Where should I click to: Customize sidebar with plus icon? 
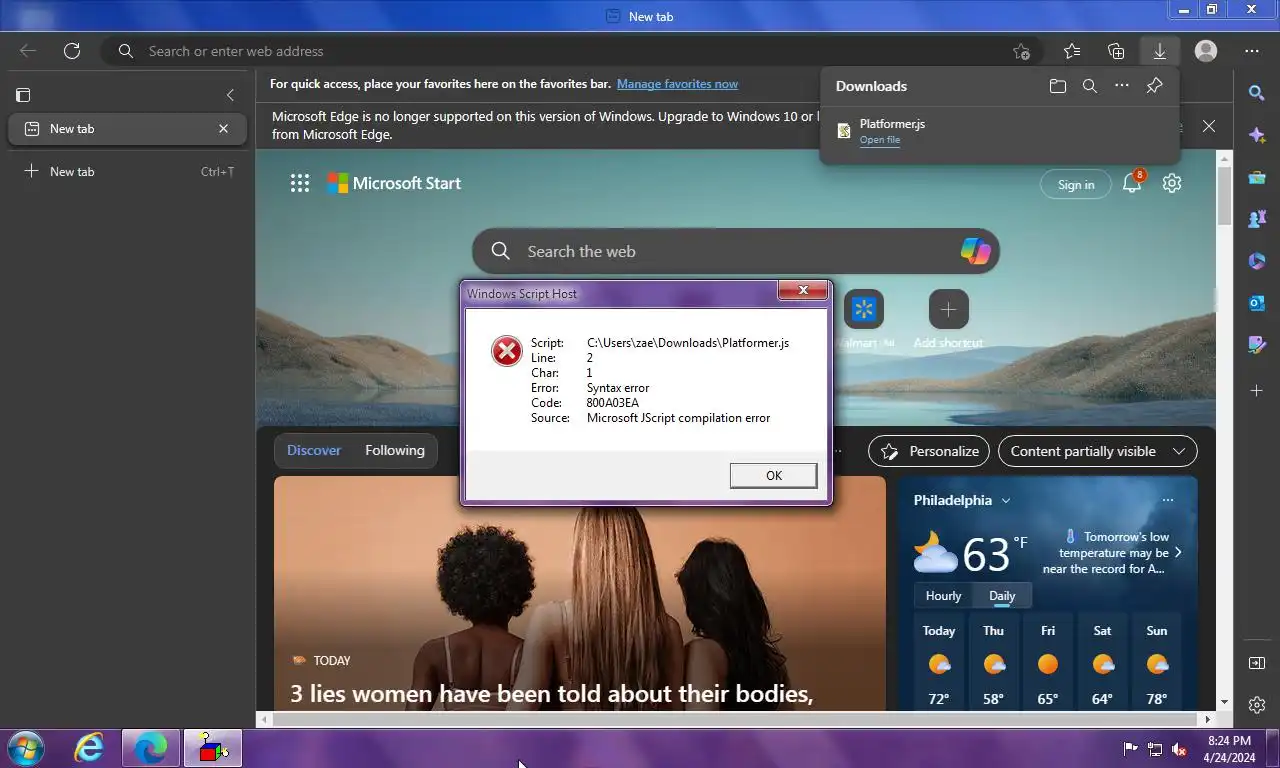[x=1257, y=390]
